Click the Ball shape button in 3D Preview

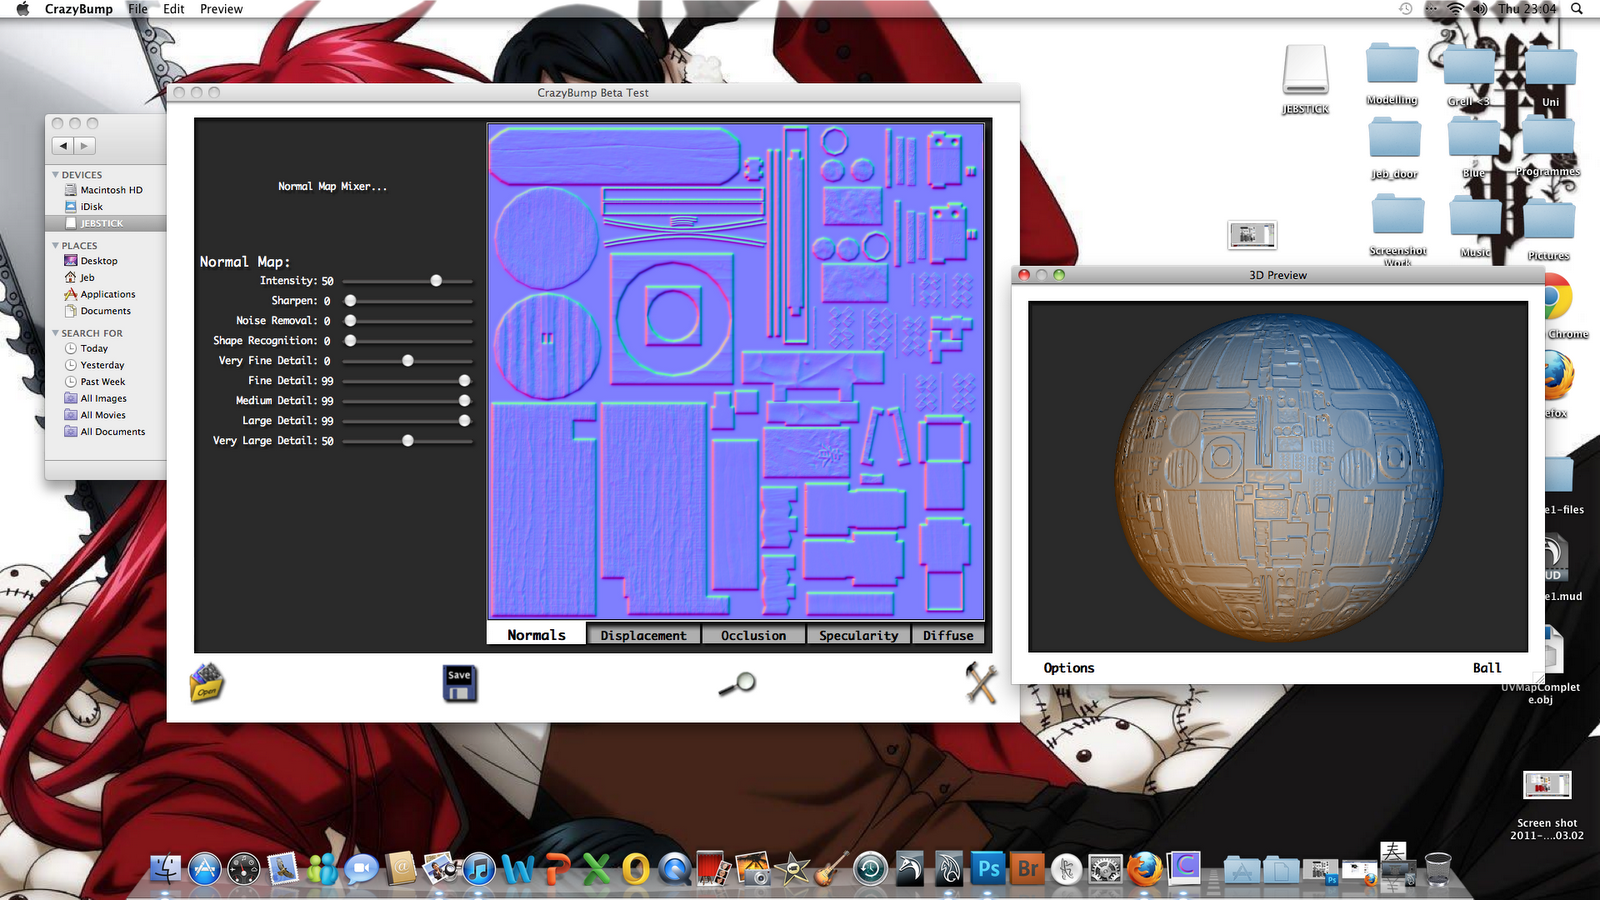pos(1487,668)
